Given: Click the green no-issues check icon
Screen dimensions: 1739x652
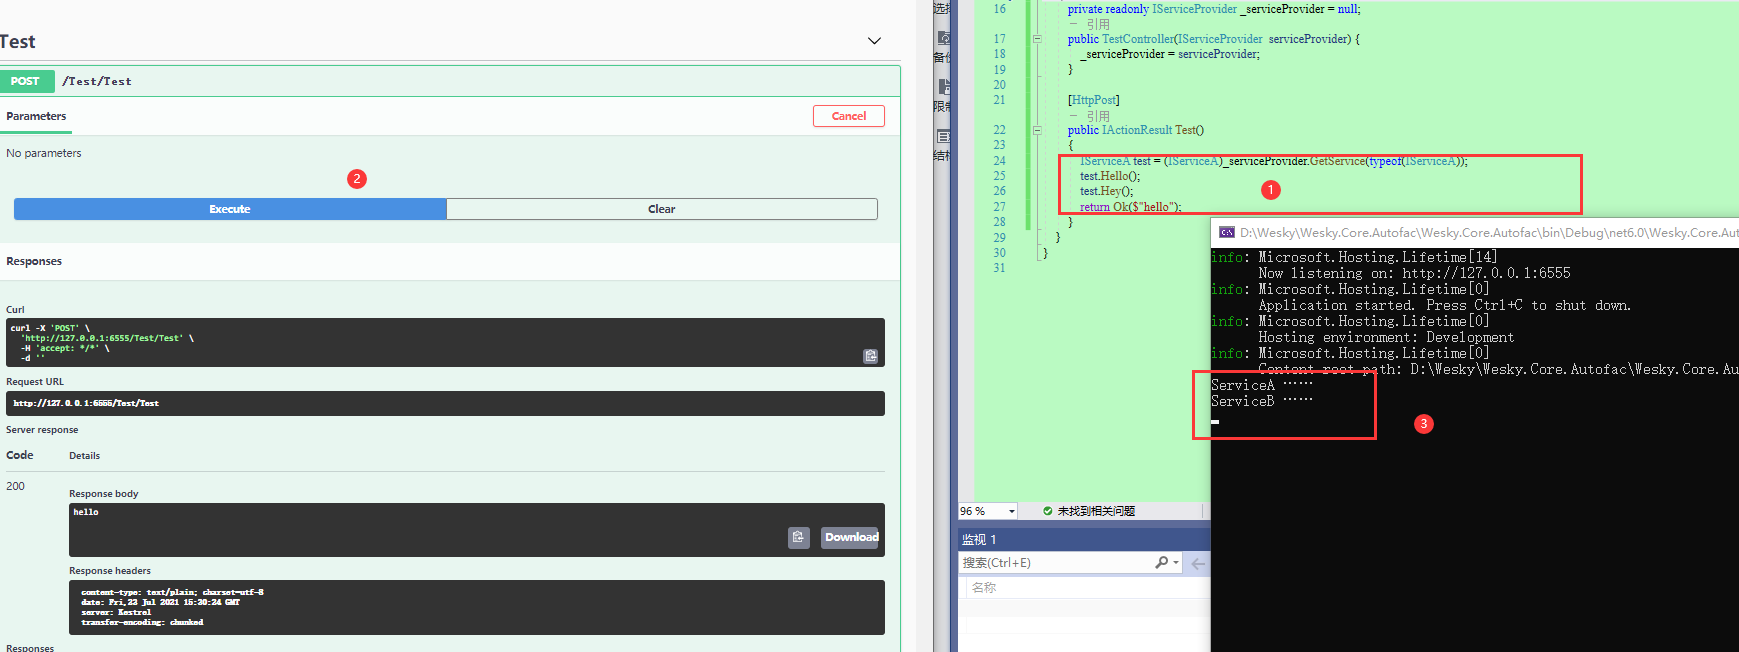Looking at the screenshot, I should click(1048, 511).
